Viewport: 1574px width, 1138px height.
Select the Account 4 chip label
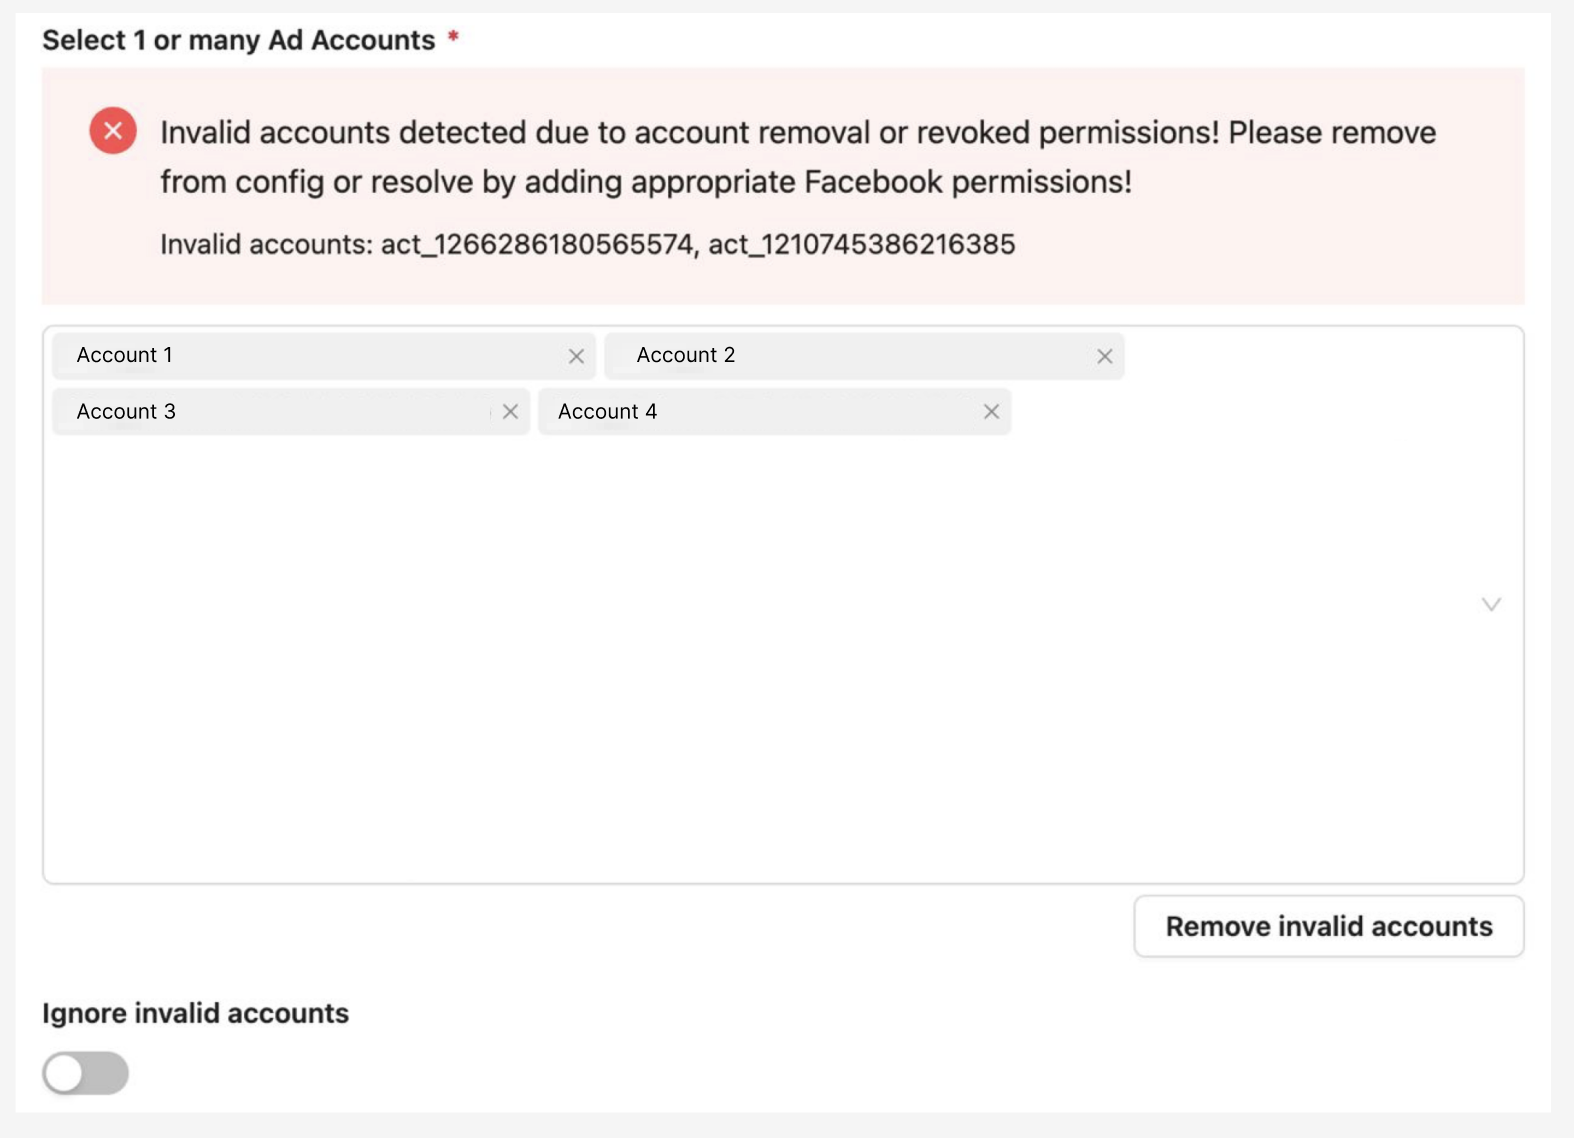pyautogui.click(x=607, y=412)
